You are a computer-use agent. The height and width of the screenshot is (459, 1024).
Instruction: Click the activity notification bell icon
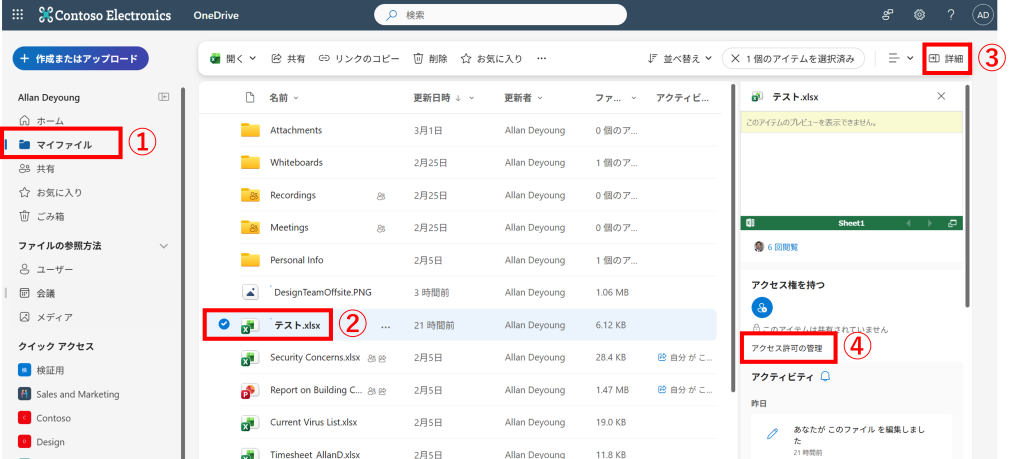(x=825, y=376)
